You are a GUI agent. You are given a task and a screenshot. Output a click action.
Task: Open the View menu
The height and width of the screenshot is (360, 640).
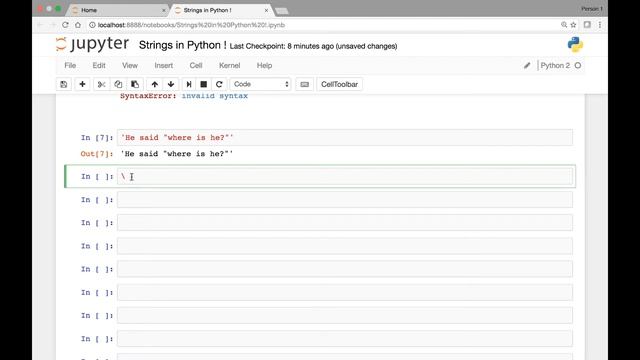tap(130, 65)
